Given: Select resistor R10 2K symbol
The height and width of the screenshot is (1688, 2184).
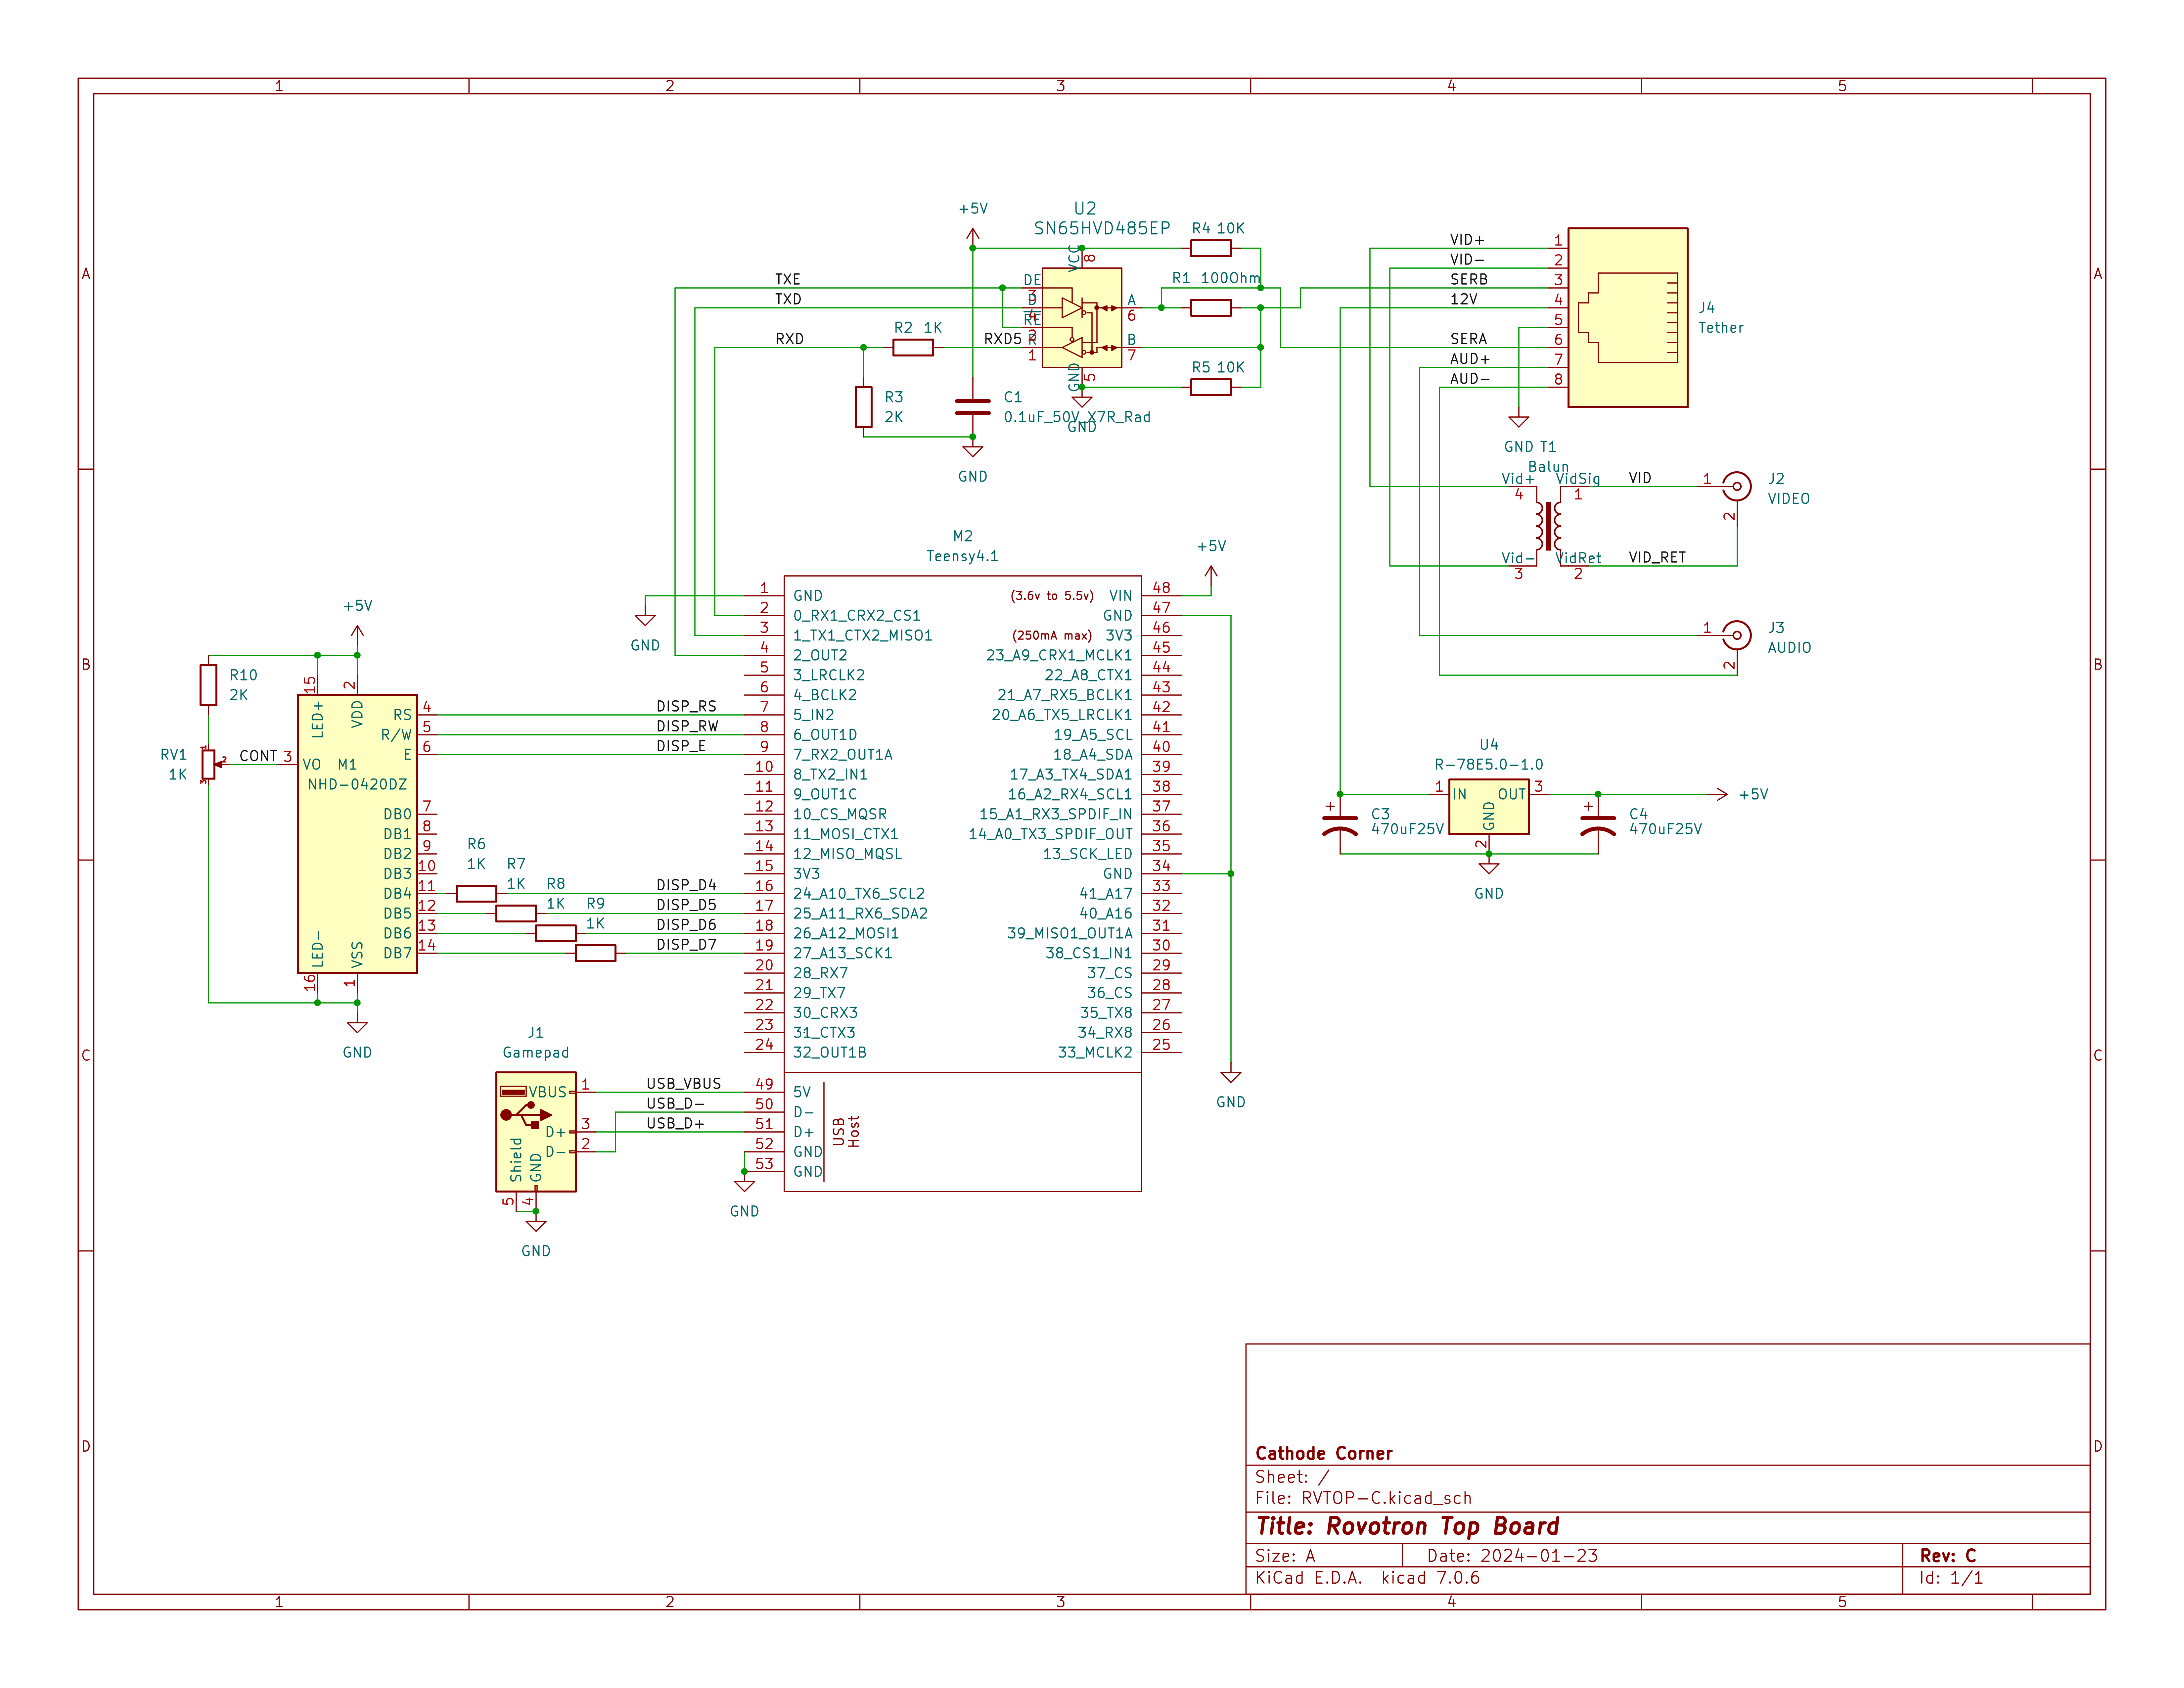Looking at the screenshot, I should coord(208,685).
